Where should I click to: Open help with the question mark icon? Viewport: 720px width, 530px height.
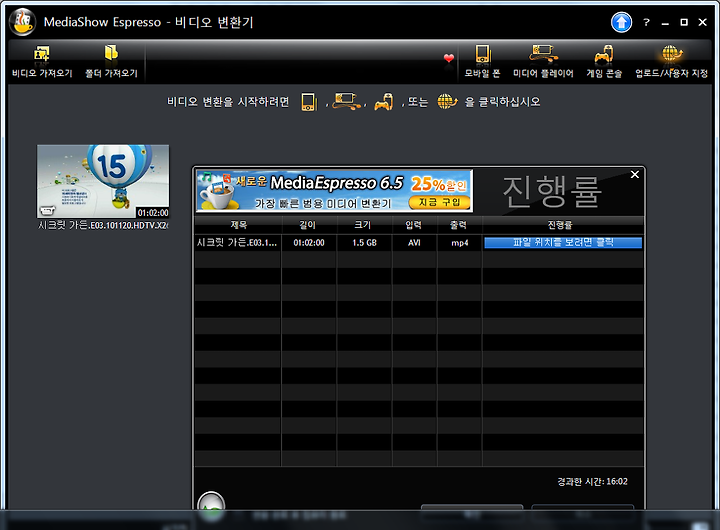pyautogui.click(x=647, y=22)
